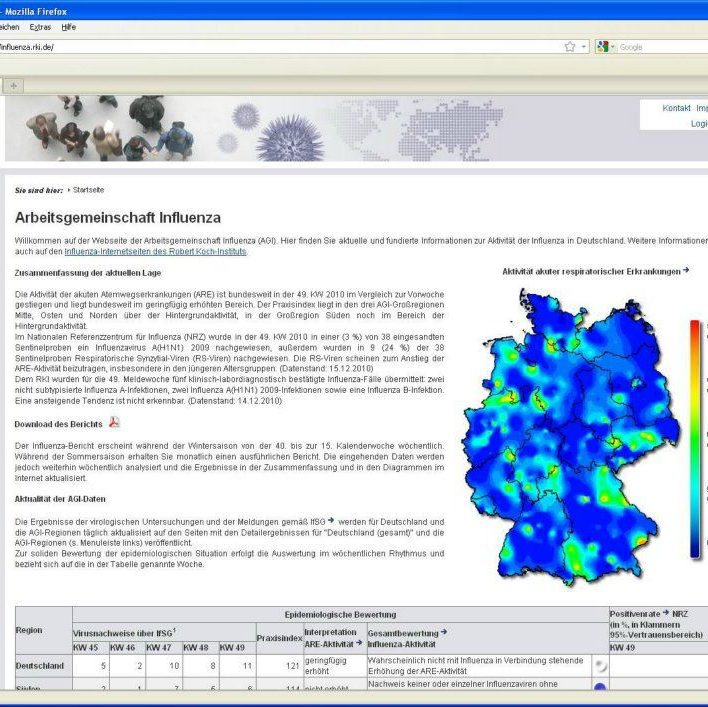Go to Startseite in the breadcrumb
Screen dimensions: 708x707
88,189
